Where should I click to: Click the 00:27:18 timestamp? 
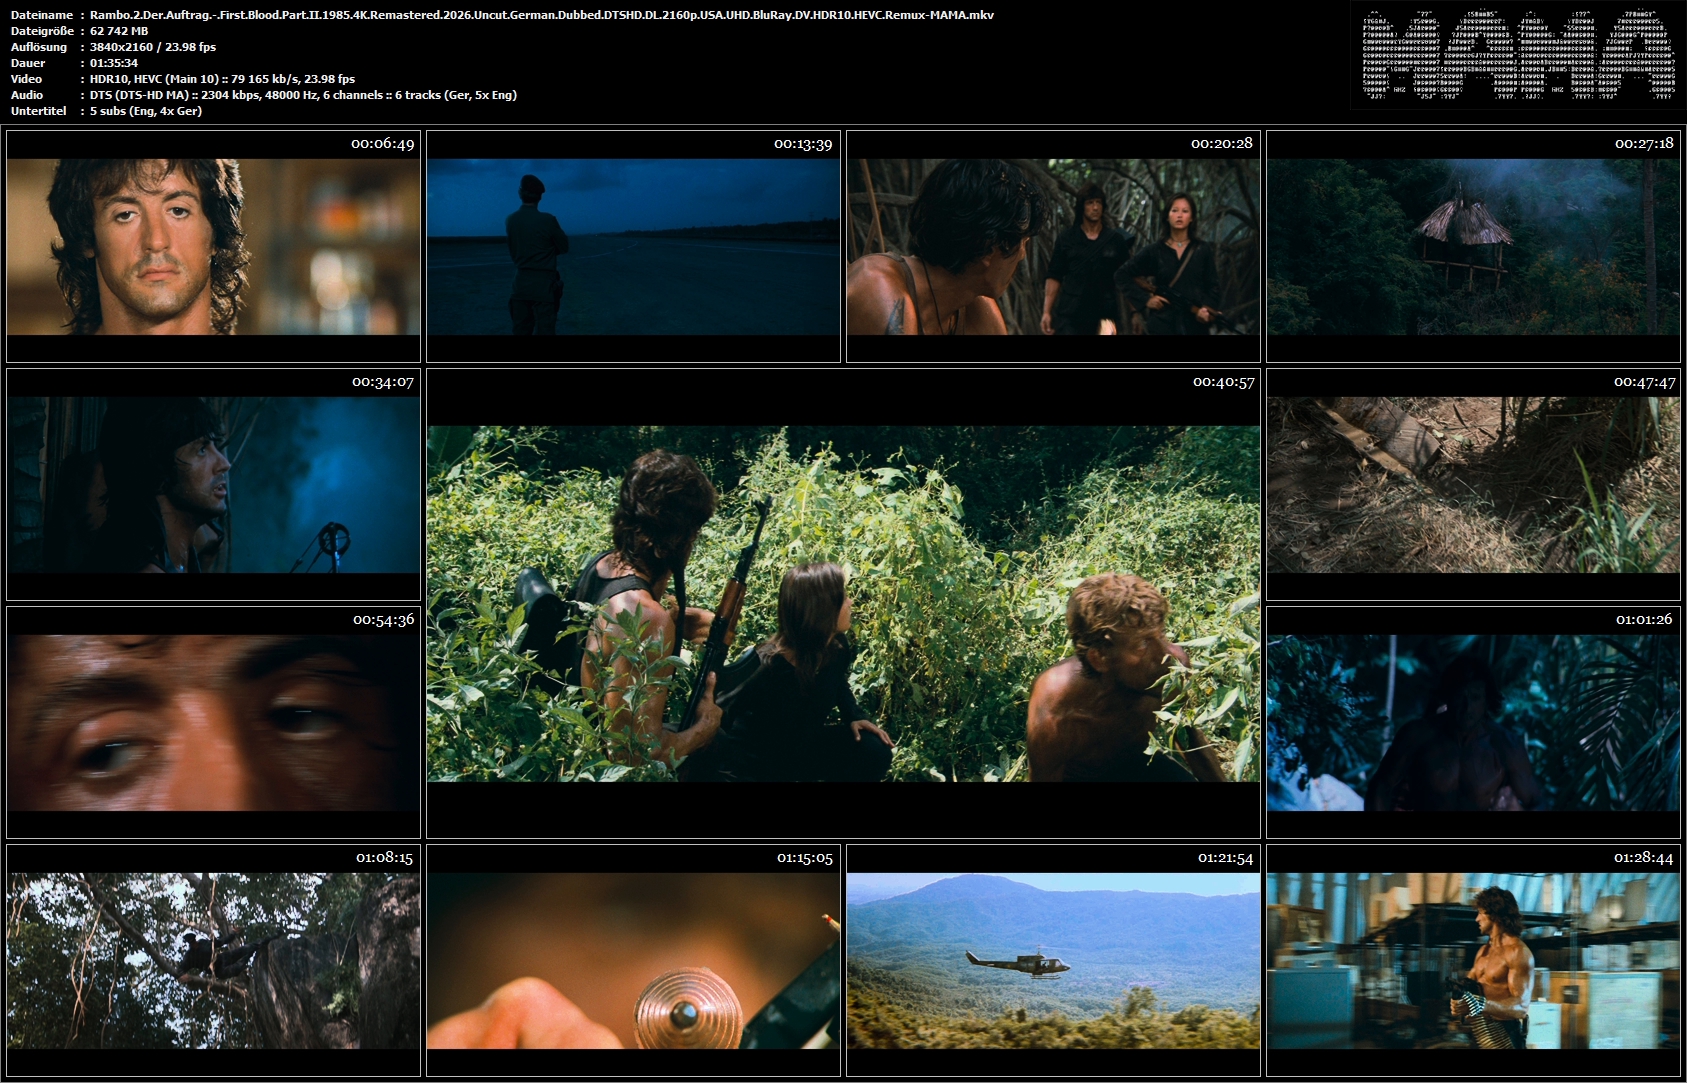pyautogui.click(x=1644, y=144)
